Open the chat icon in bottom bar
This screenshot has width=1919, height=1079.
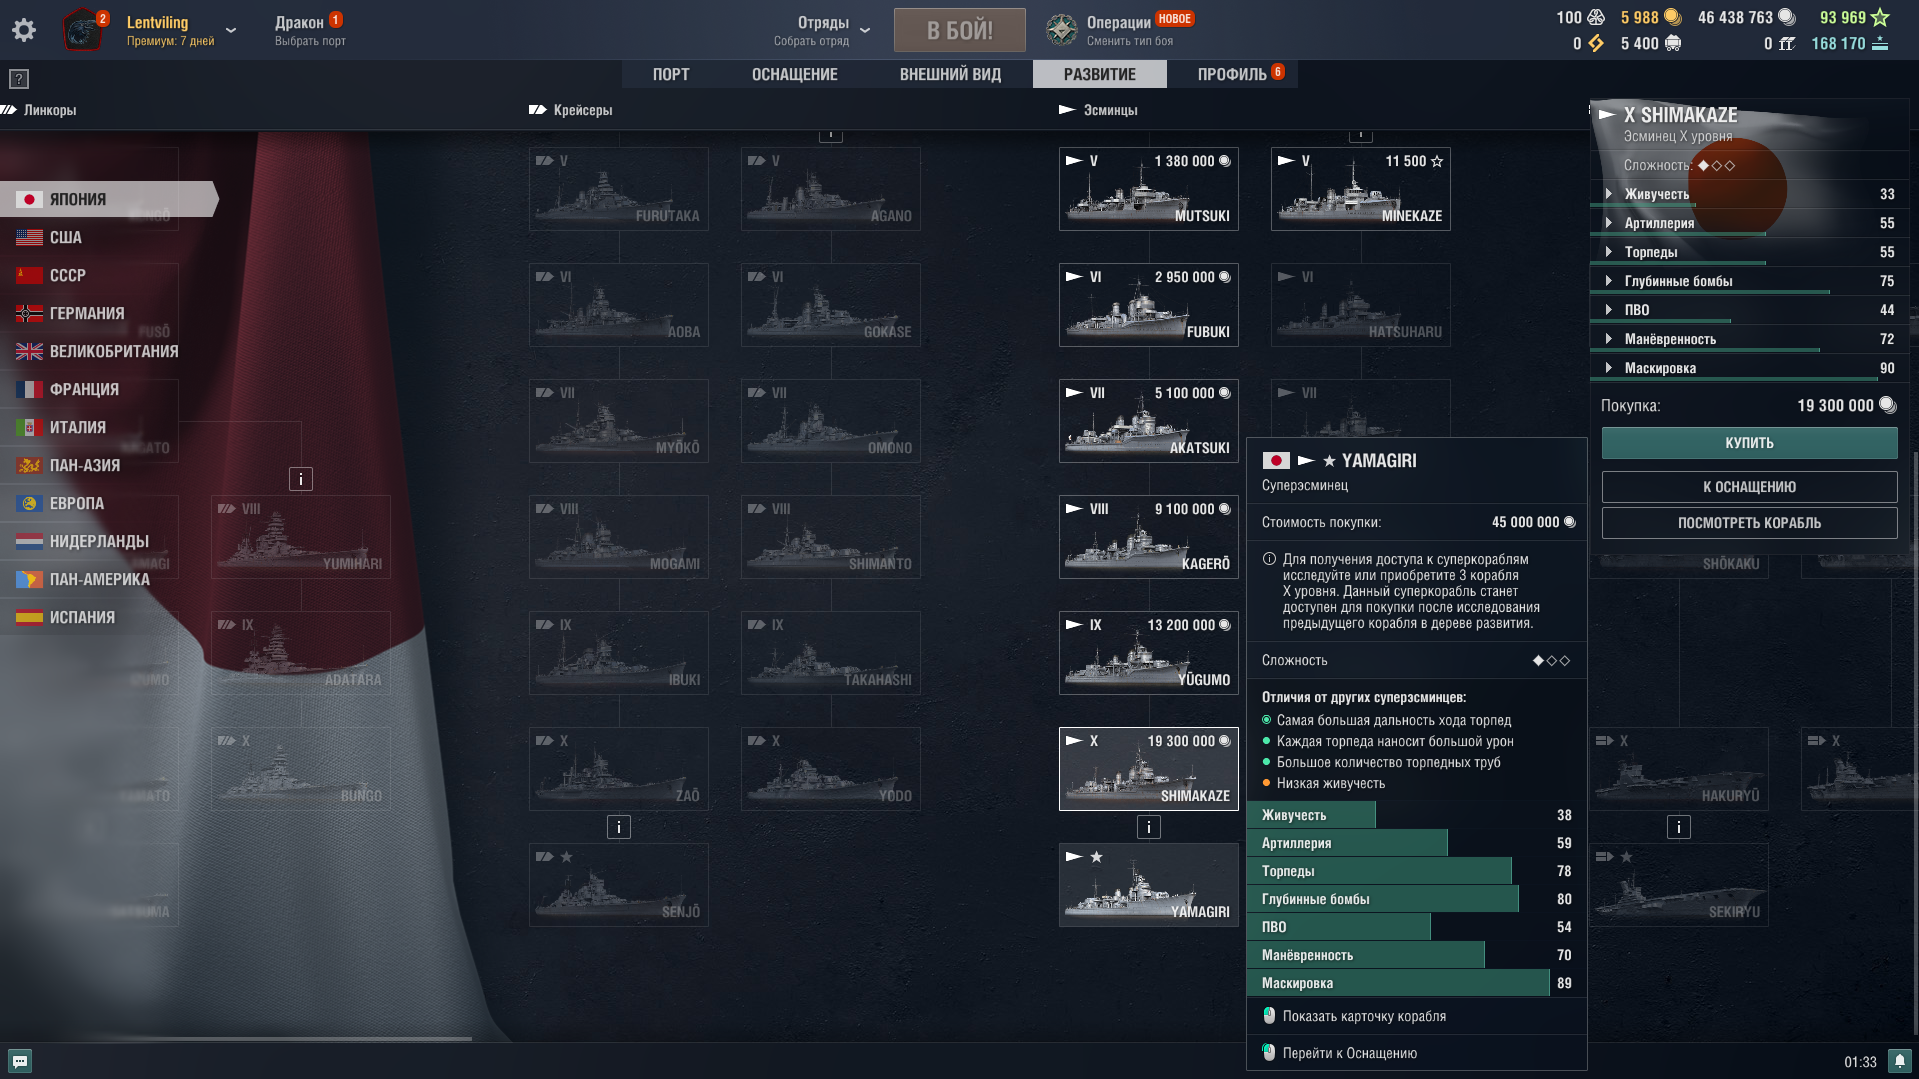pyautogui.click(x=20, y=1060)
